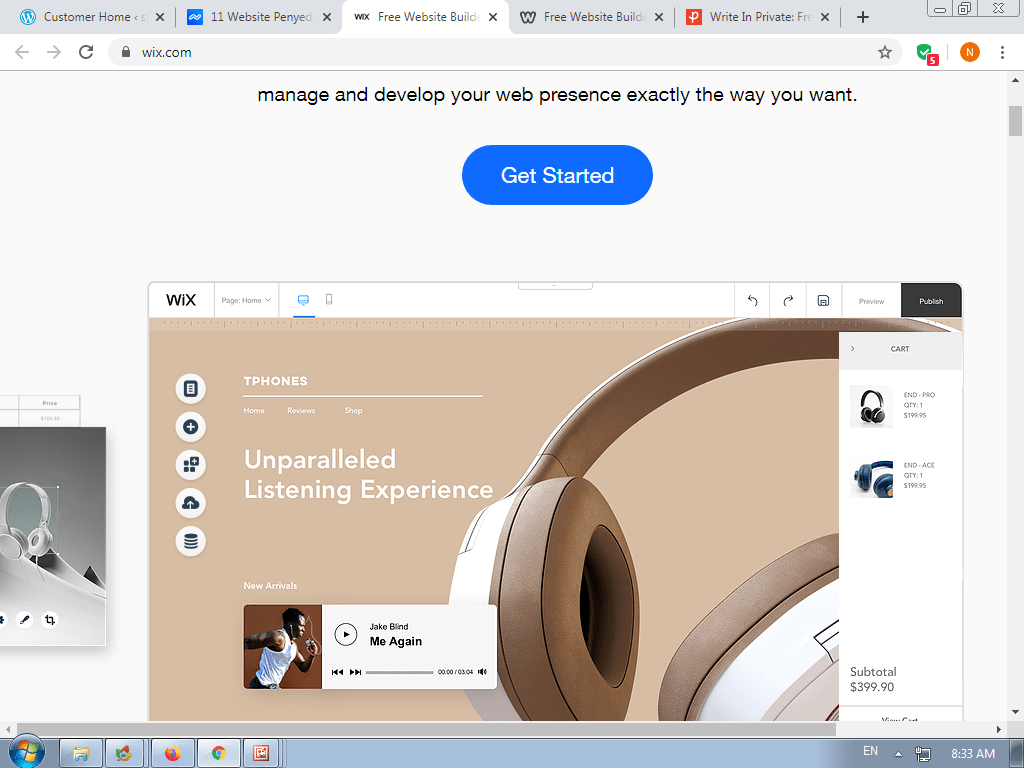Click the blue Get Started button

pyautogui.click(x=557, y=175)
